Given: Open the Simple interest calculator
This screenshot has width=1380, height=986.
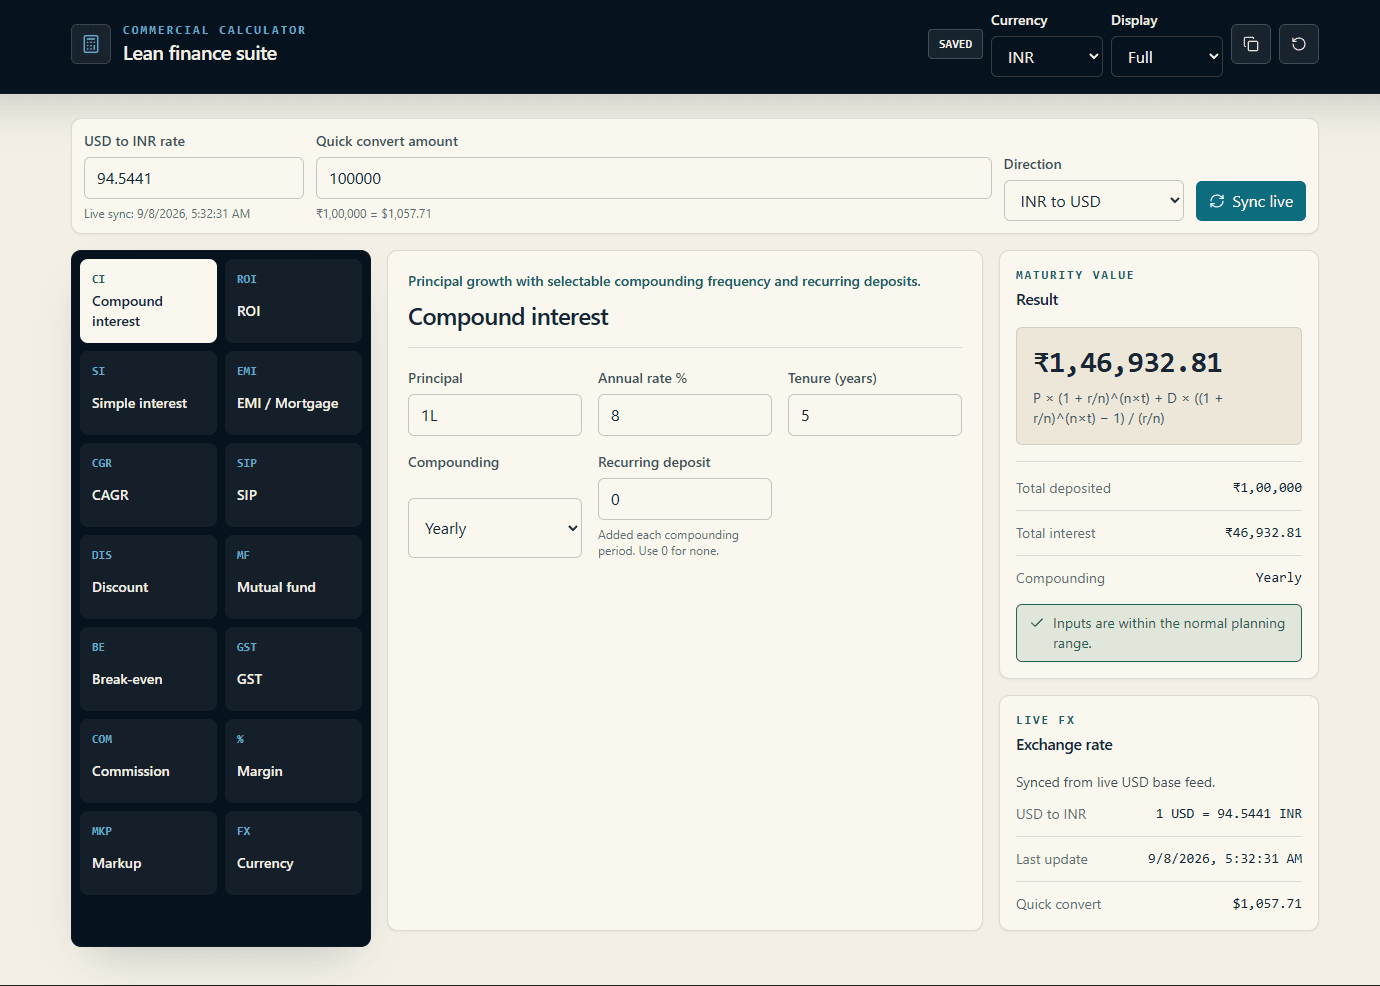Looking at the screenshot, I should click(x=148, y=393).
